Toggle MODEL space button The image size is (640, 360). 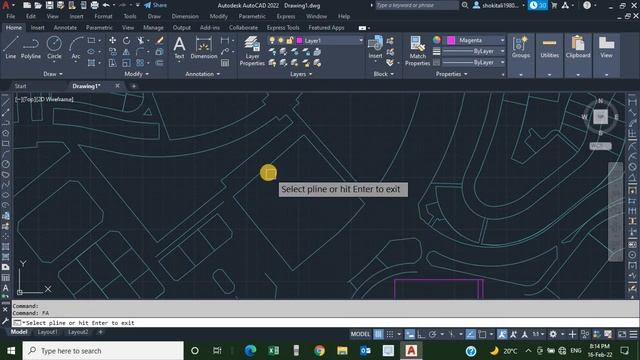(360, 334)
